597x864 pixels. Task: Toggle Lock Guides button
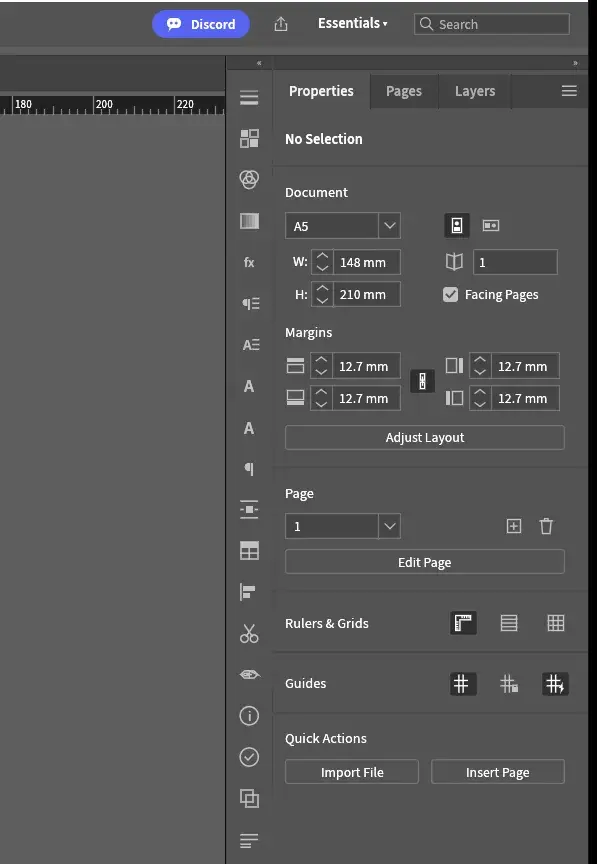click(509, 684)
